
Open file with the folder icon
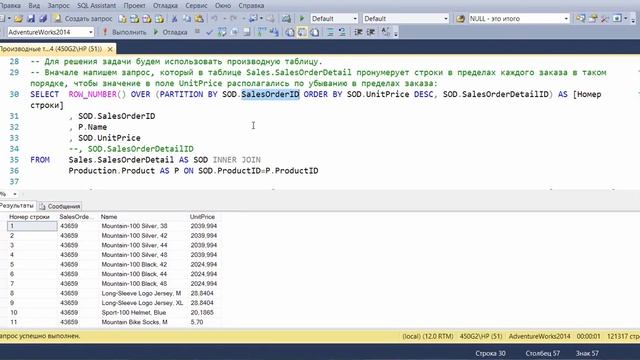18,19
